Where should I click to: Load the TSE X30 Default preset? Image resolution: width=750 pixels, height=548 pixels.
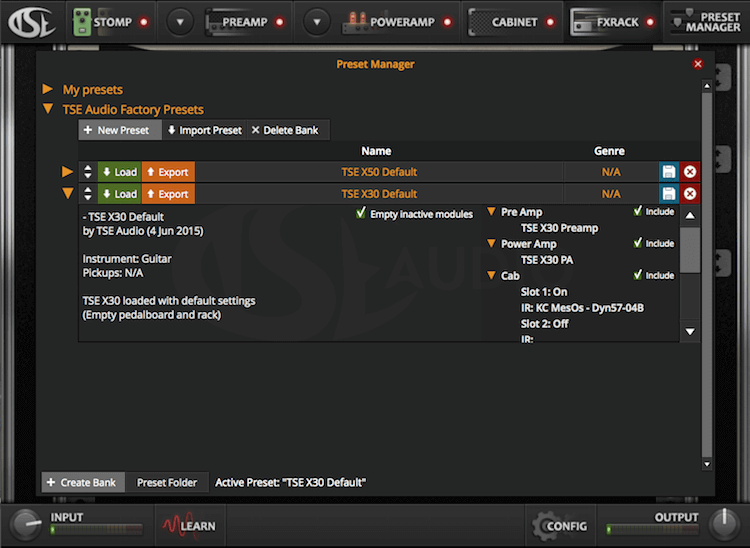pyautogui.click(x=120, y=194)
